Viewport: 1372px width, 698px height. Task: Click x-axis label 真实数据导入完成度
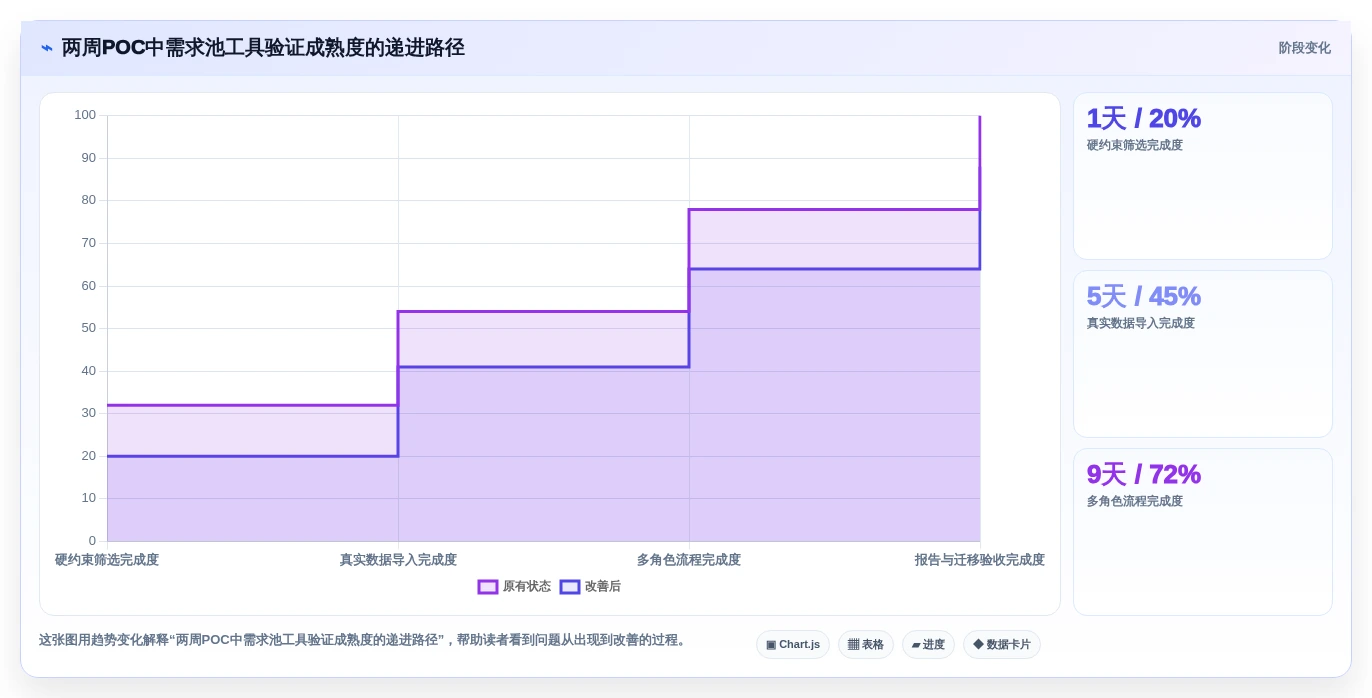coord(398,560)
